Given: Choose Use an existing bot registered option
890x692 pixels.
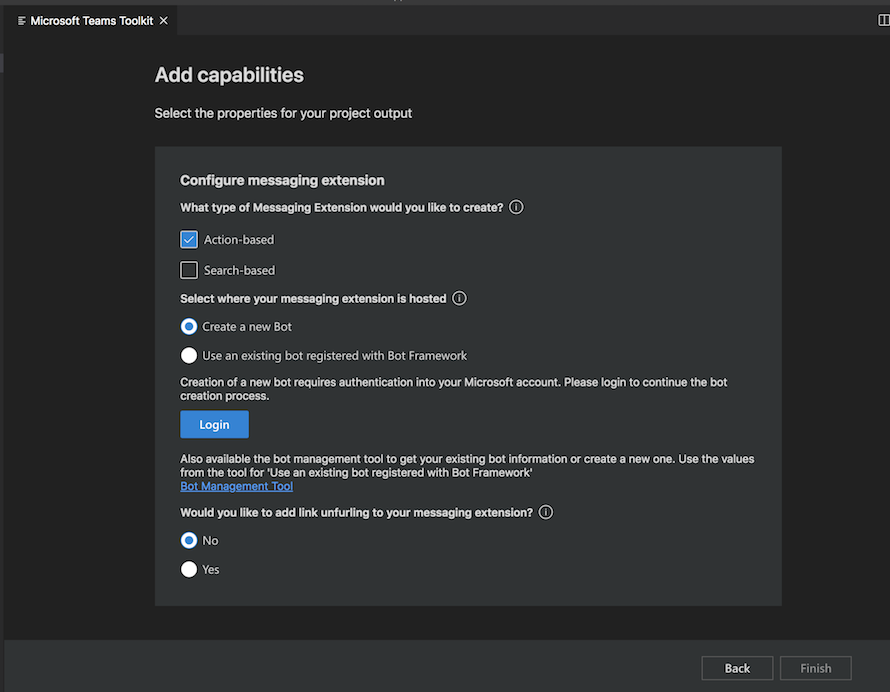Looking at the screenshot, I should 189,355.
